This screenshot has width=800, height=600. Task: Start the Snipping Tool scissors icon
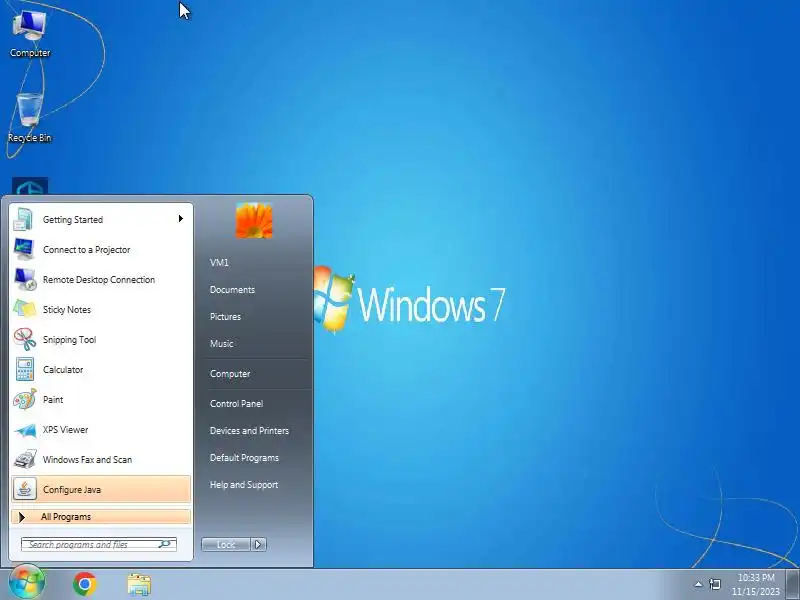click(x=24, y=340)
